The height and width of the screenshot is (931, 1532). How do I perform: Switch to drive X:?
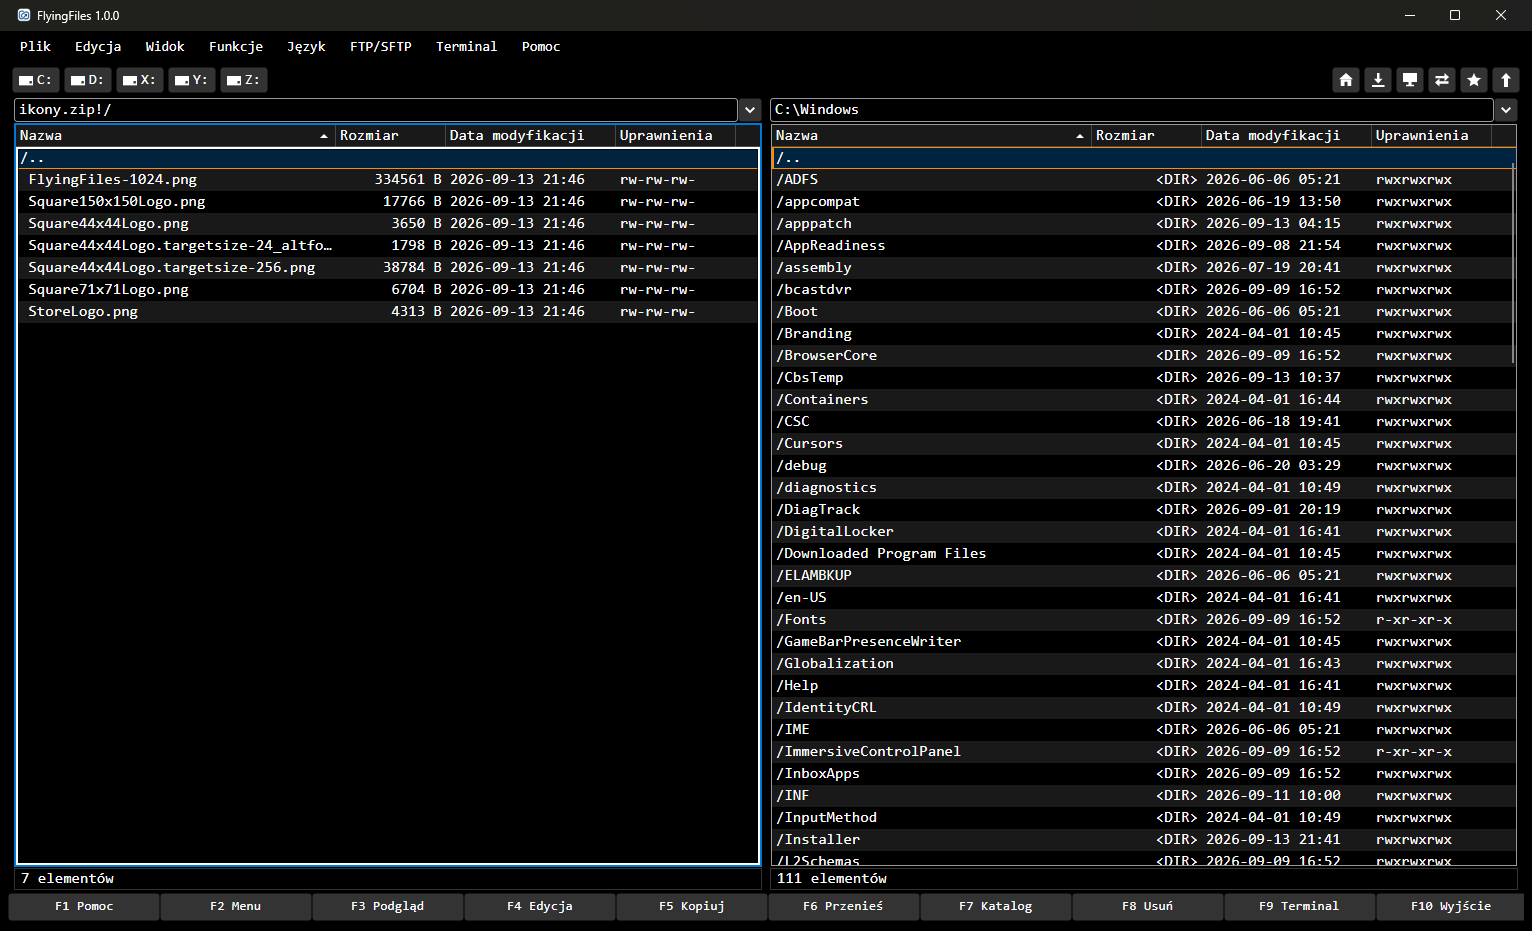click(140, 80)
